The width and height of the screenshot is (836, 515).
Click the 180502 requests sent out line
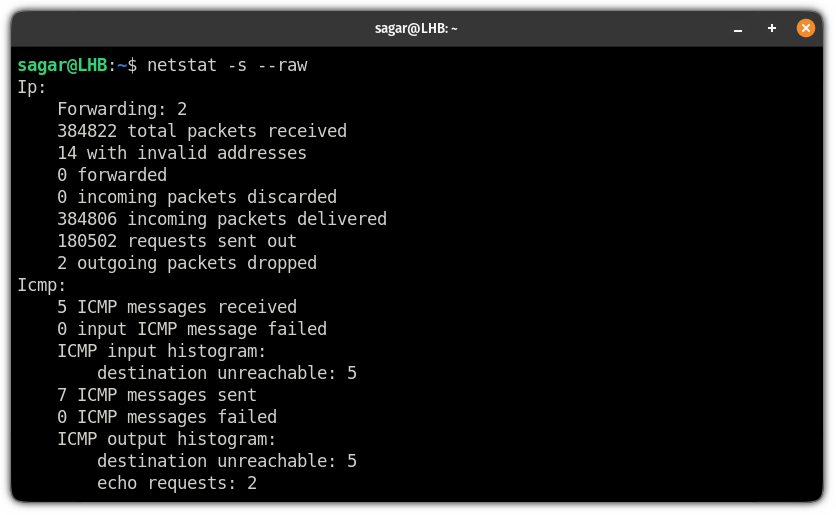(177, 241)
